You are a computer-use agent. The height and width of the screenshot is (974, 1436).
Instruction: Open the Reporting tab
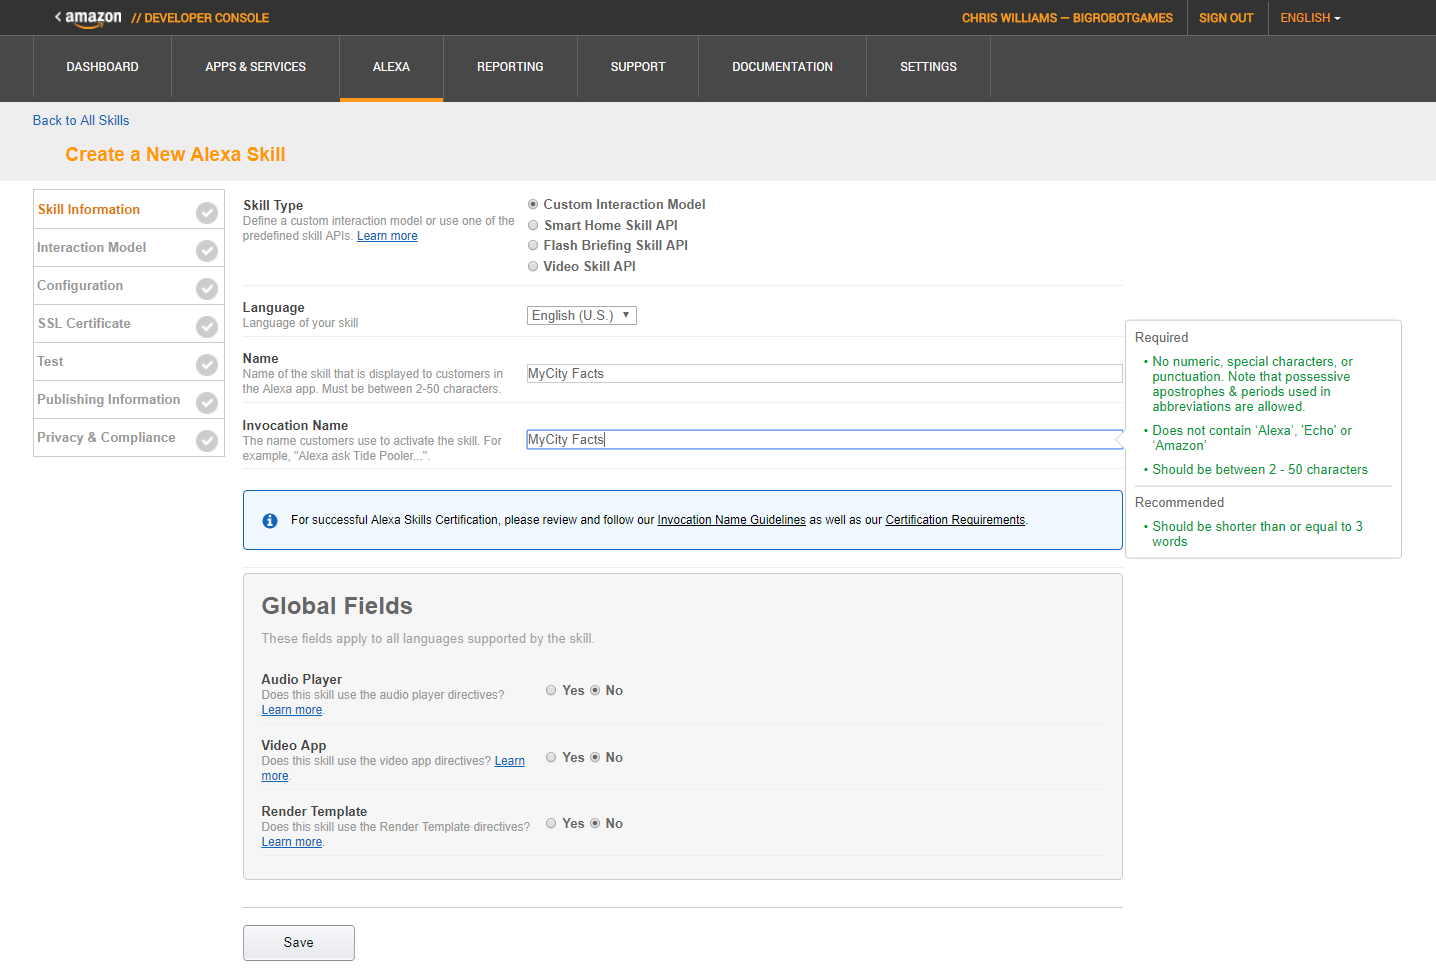click(x=510, y=67)
